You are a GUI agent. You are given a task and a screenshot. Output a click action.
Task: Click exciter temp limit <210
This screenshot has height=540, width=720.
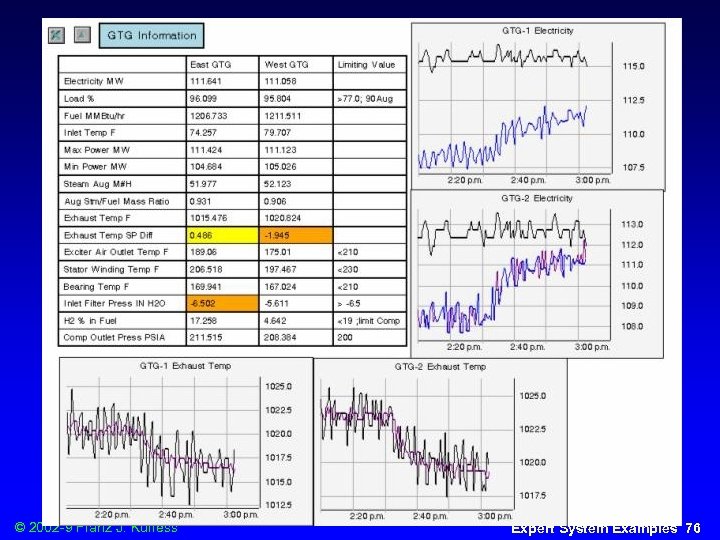(x=348, y=252)
